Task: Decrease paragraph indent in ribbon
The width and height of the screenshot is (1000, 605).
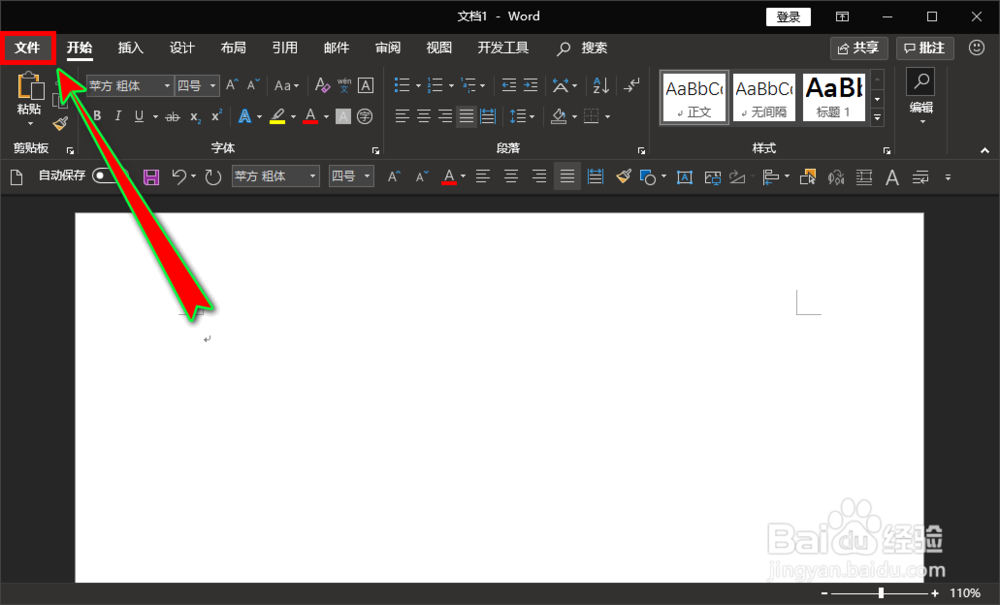Action: coord(508,85)
